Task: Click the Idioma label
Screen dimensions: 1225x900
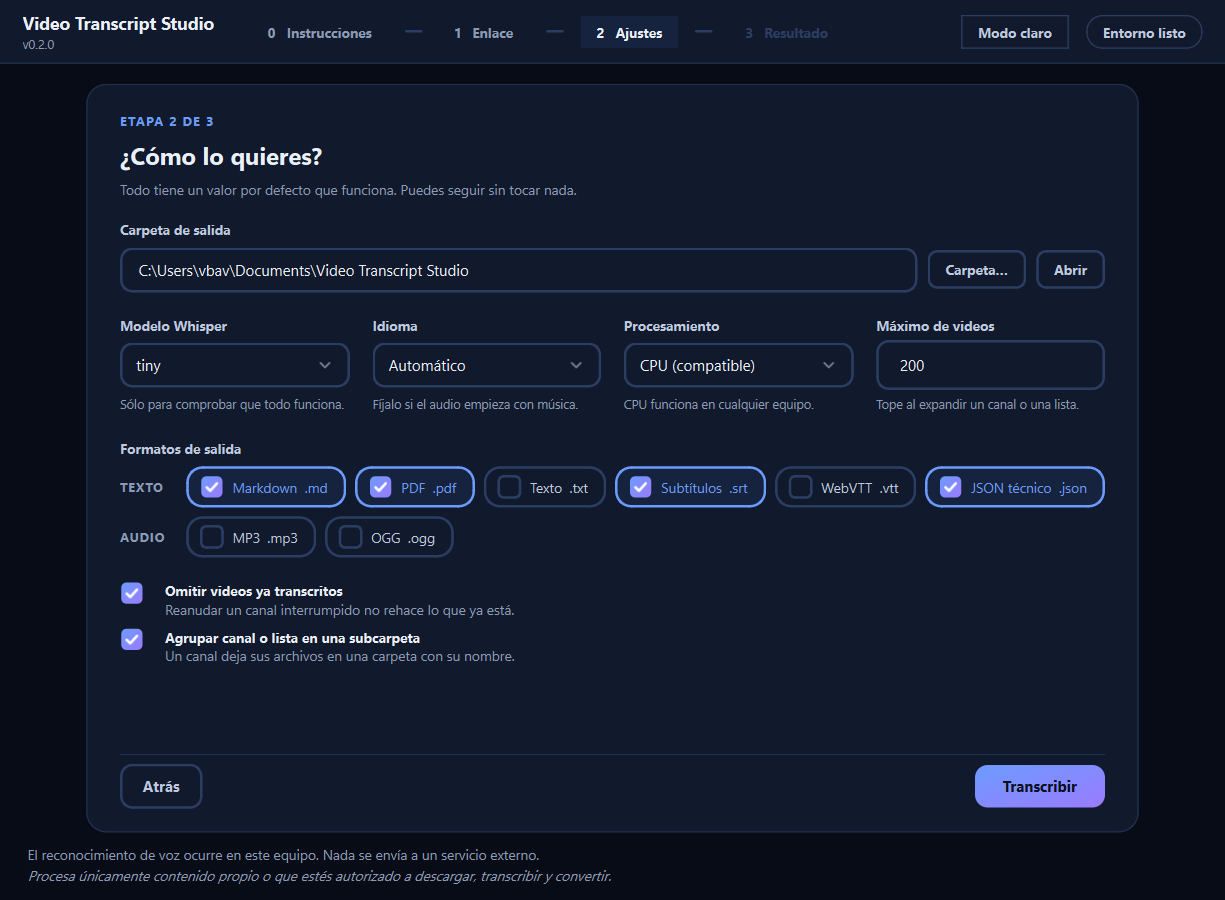Action: [395, 326]
